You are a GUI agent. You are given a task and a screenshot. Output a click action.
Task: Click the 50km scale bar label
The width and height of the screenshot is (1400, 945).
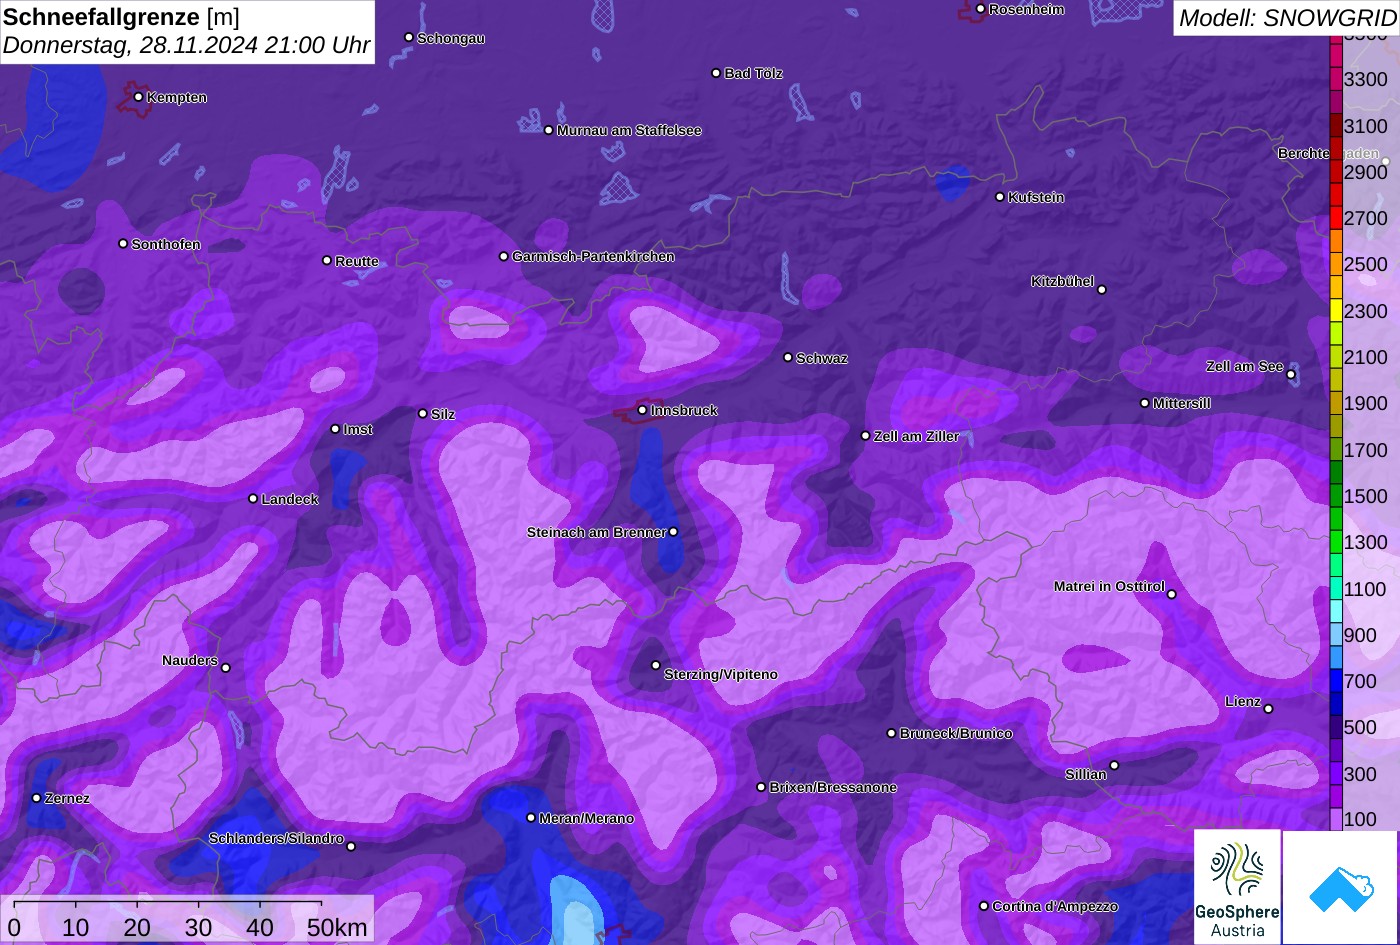[337, 927]
